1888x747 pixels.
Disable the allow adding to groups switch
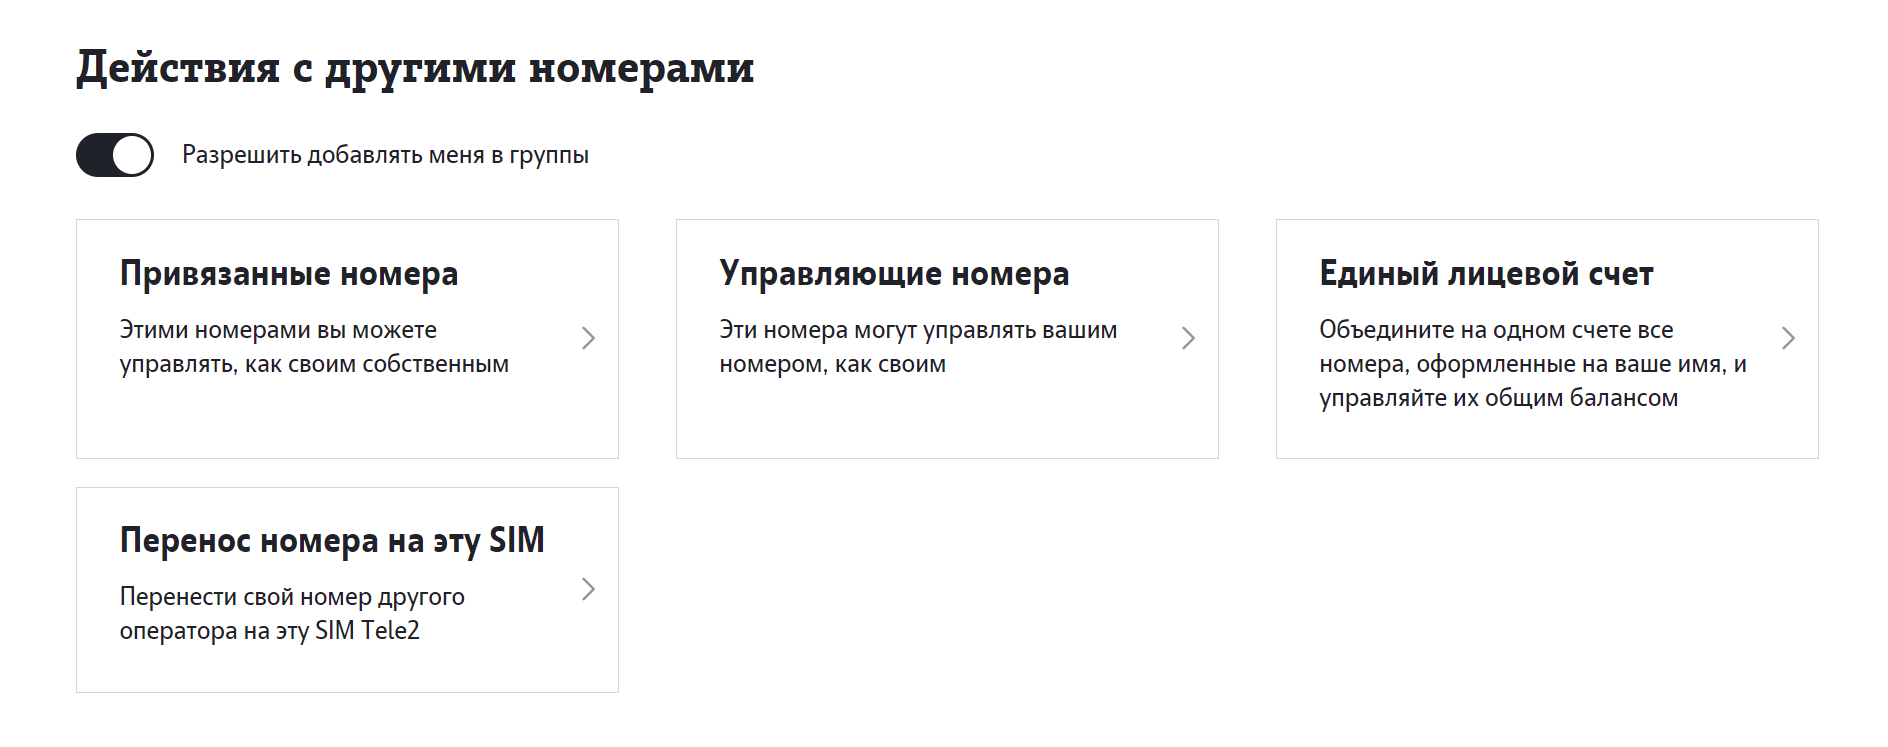click(114, 155)
